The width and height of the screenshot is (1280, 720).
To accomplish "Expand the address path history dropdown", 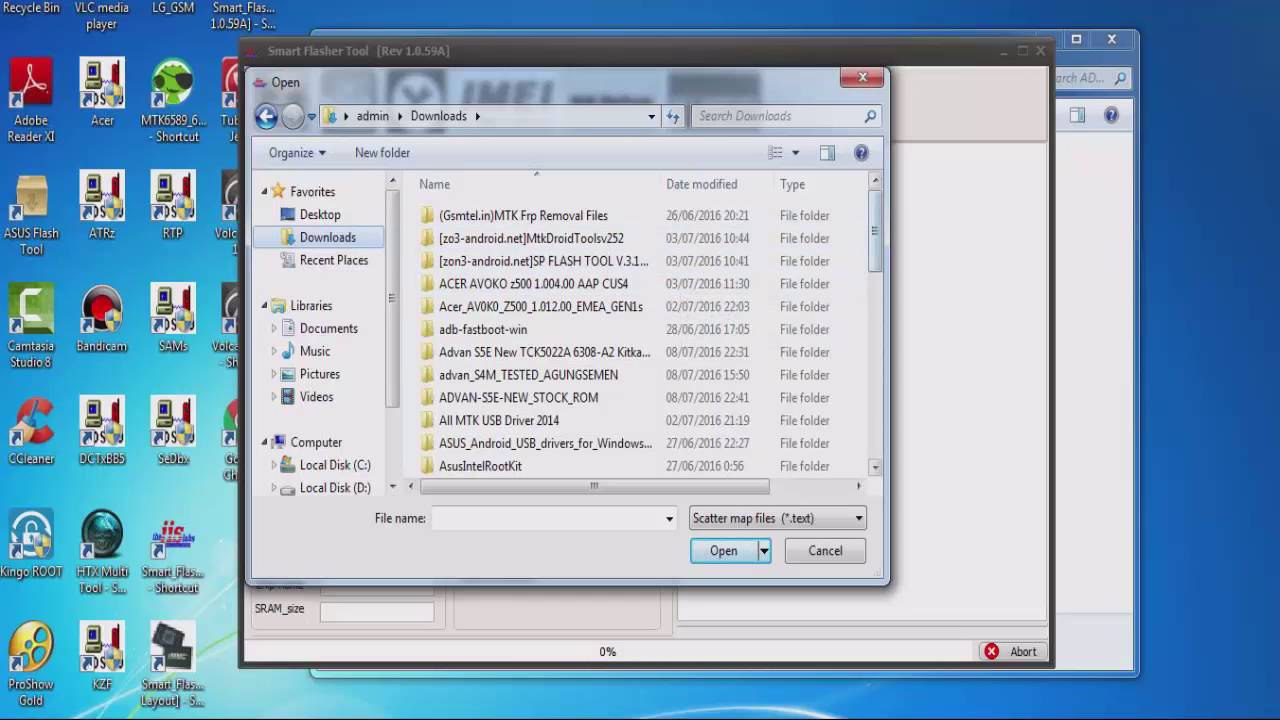I will click(651, 116).
